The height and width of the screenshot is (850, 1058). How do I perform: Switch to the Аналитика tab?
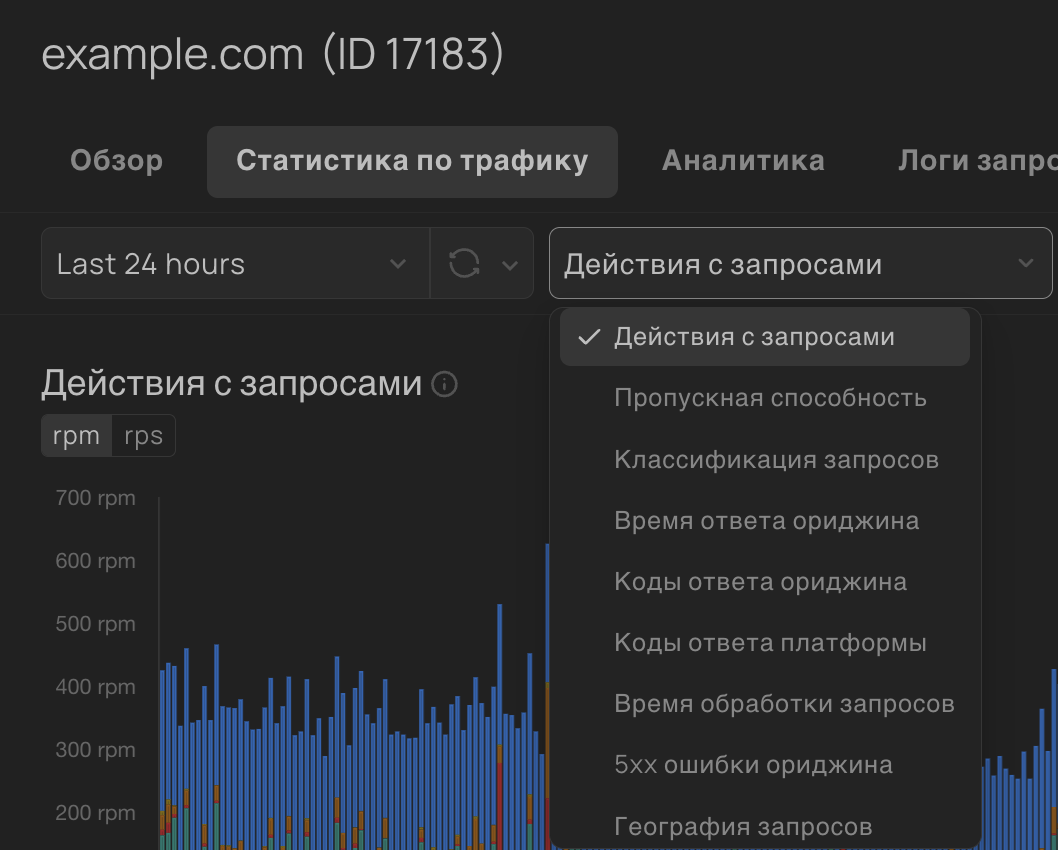[743, 161]
